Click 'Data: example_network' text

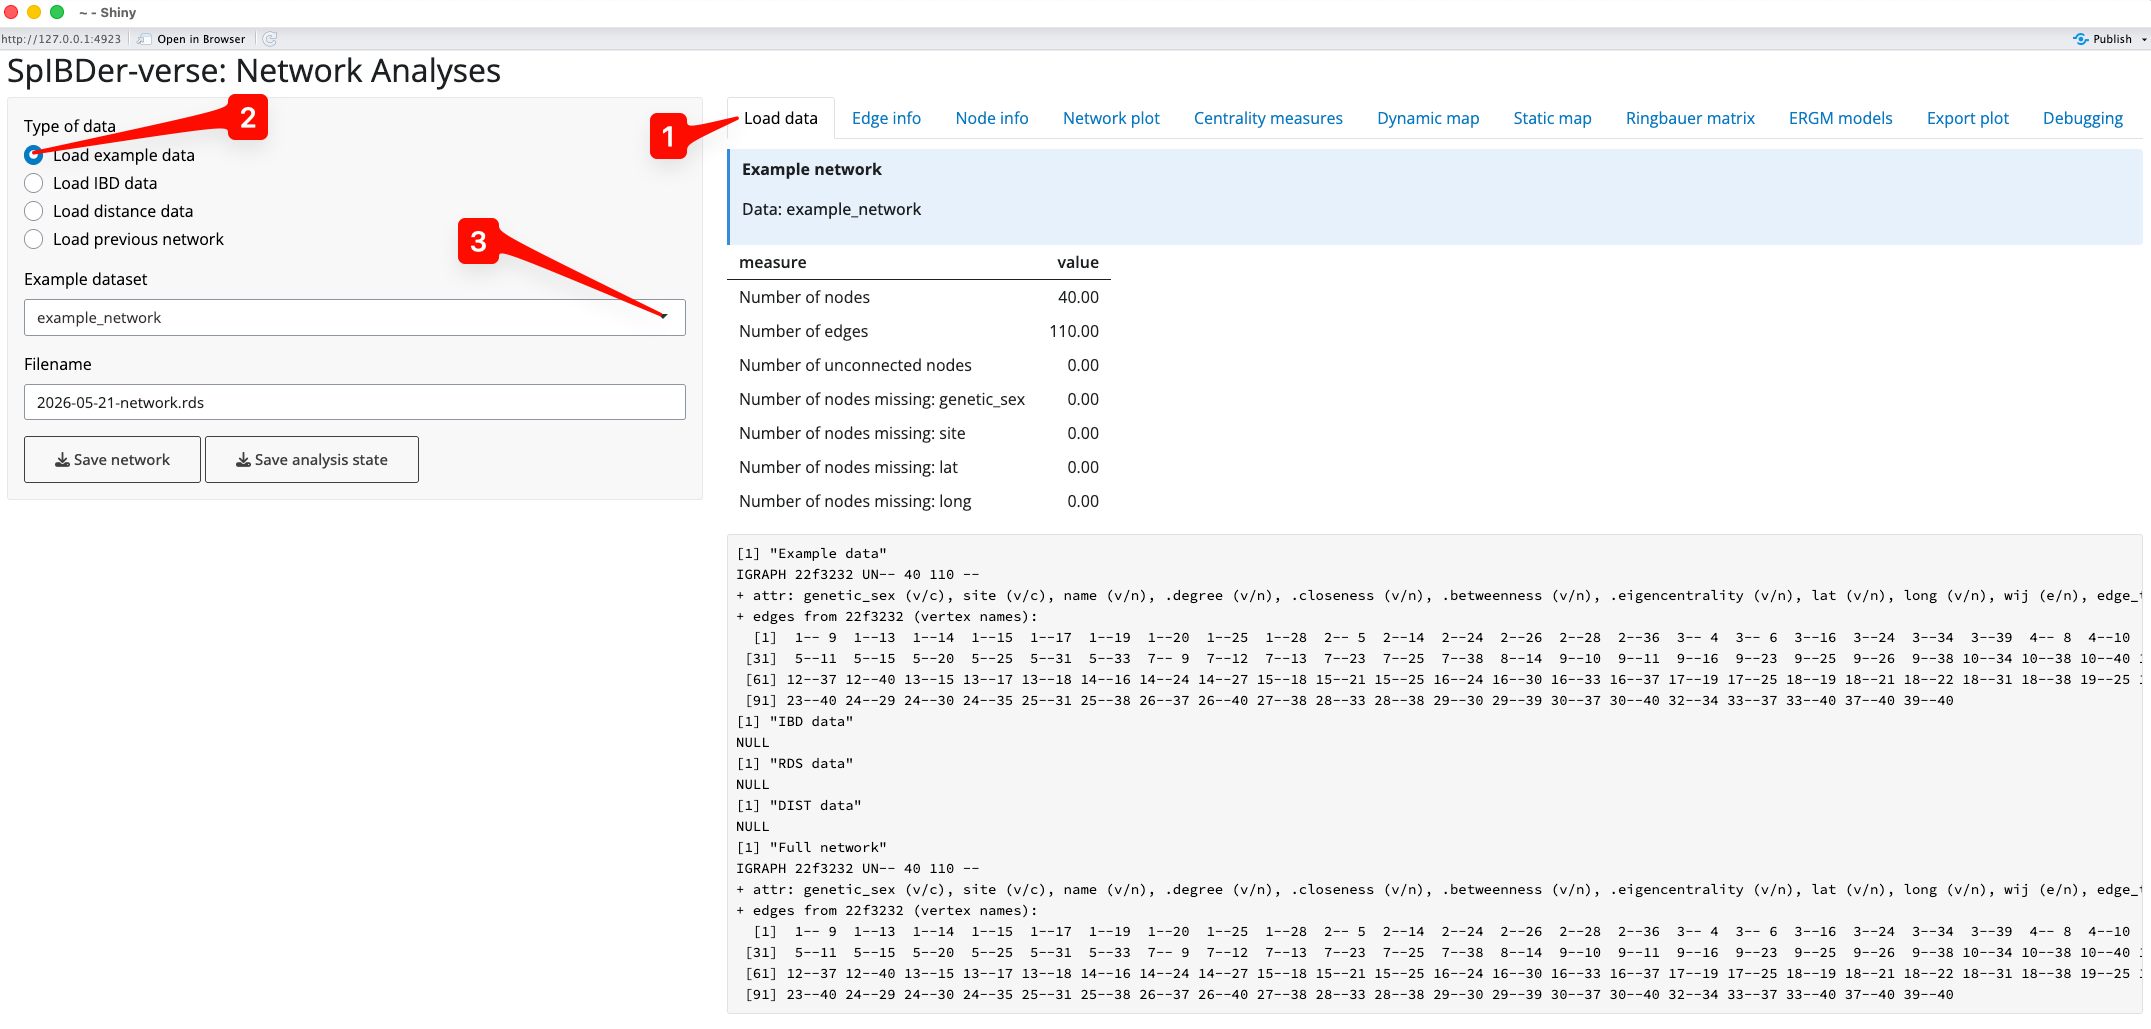click(831, 209)
